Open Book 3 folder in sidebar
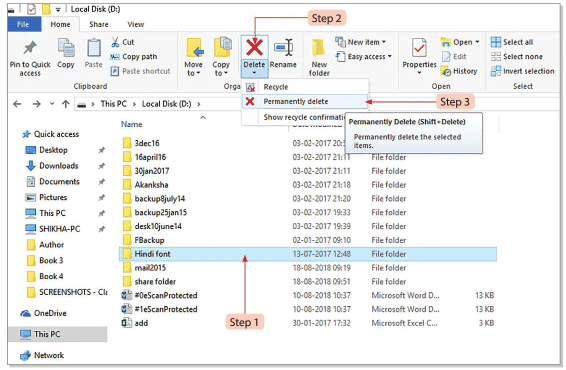566x370 pixels. pyautogui.click(x=45, y=260)
